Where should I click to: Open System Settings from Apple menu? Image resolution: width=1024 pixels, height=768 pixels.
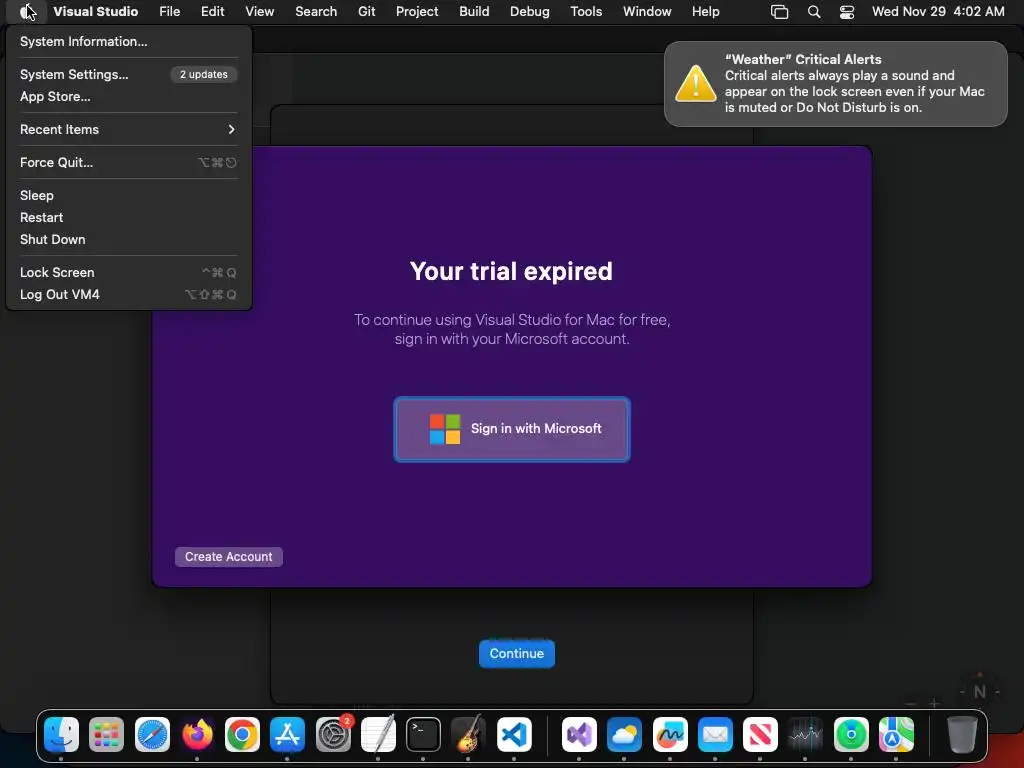coord(129,74)
